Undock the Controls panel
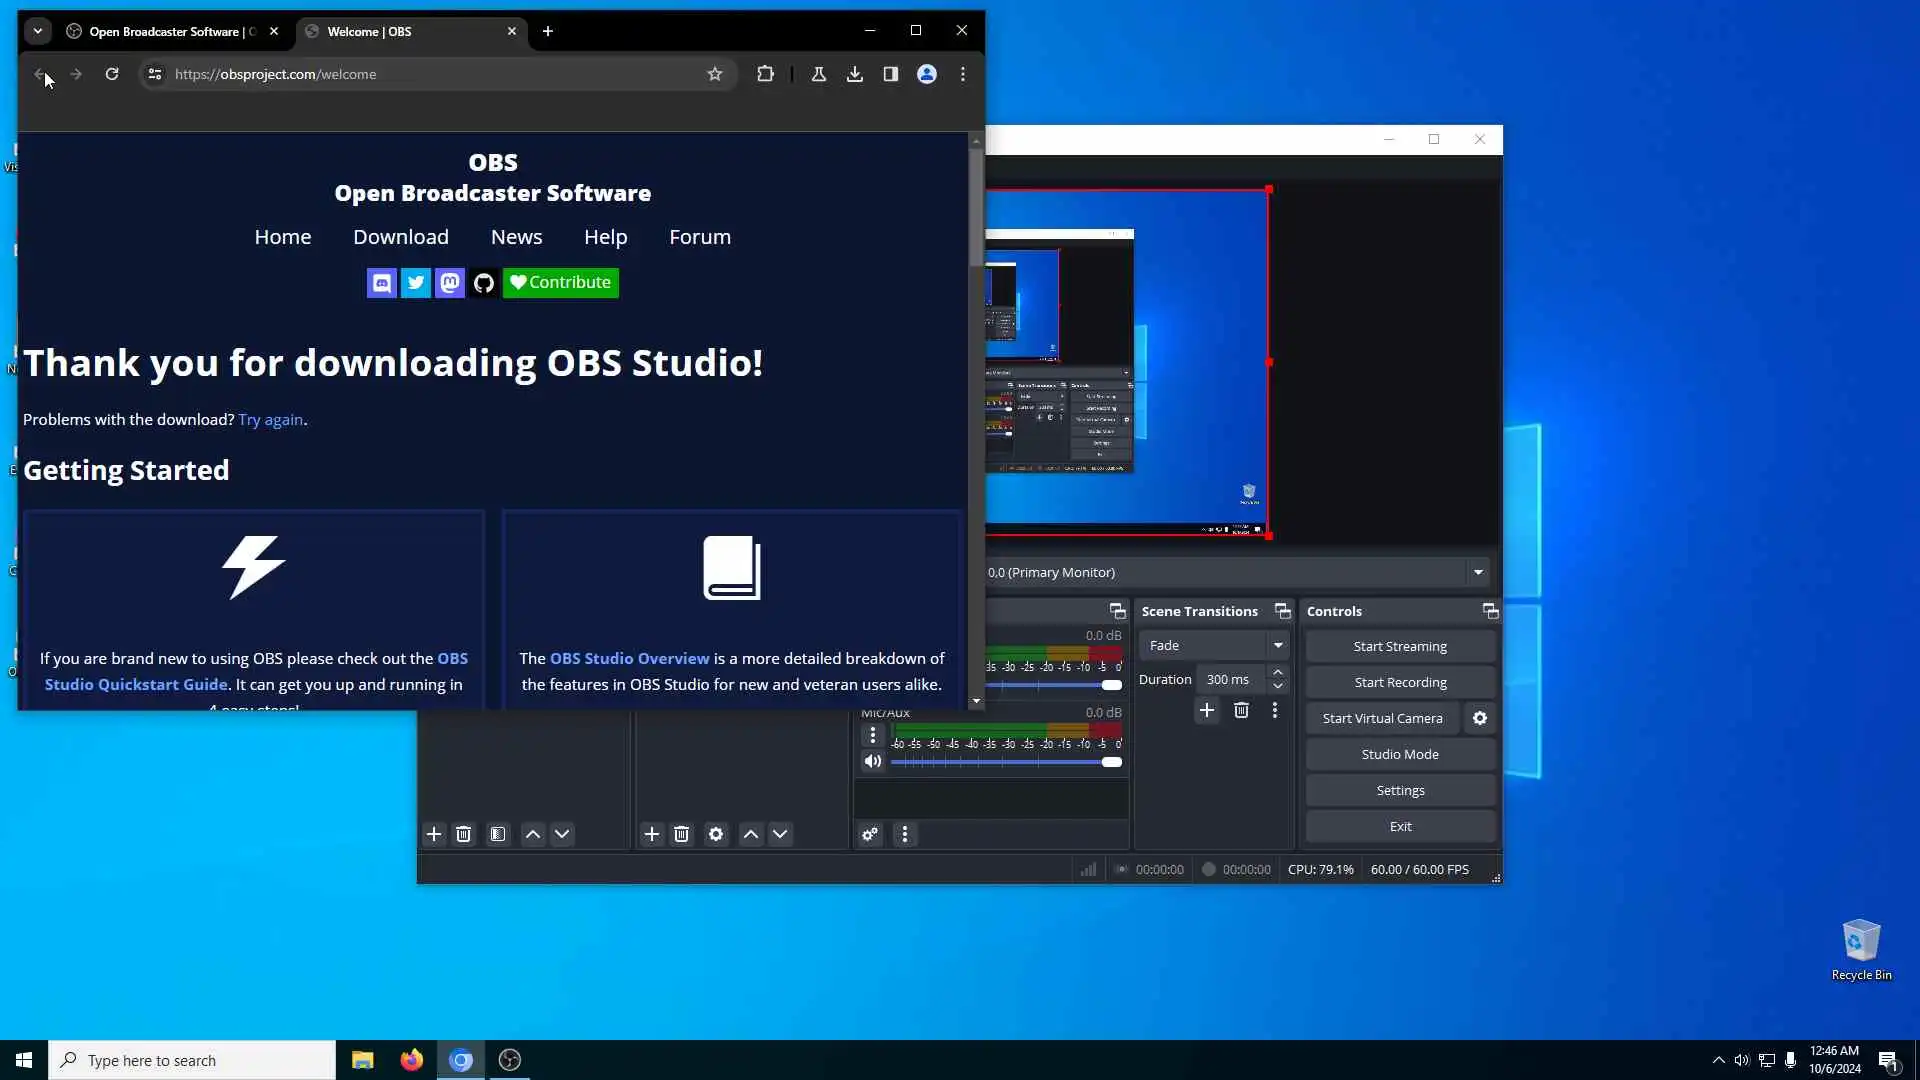This screenshot has width=1920, height=1080. (x=1490, y=611)
